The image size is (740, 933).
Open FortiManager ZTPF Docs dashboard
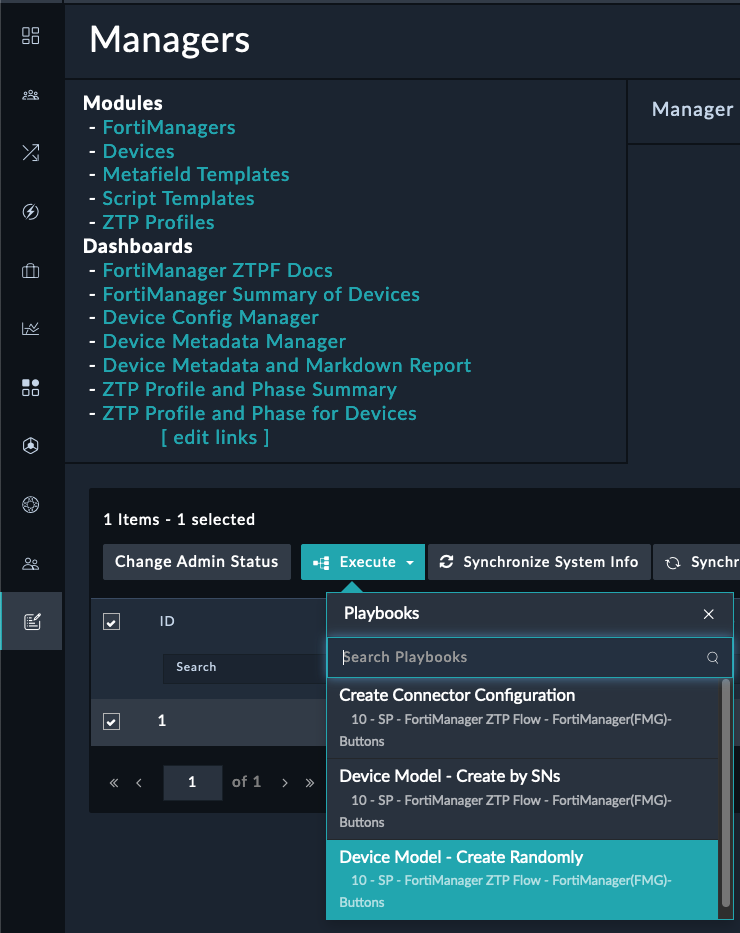point(217,271)
